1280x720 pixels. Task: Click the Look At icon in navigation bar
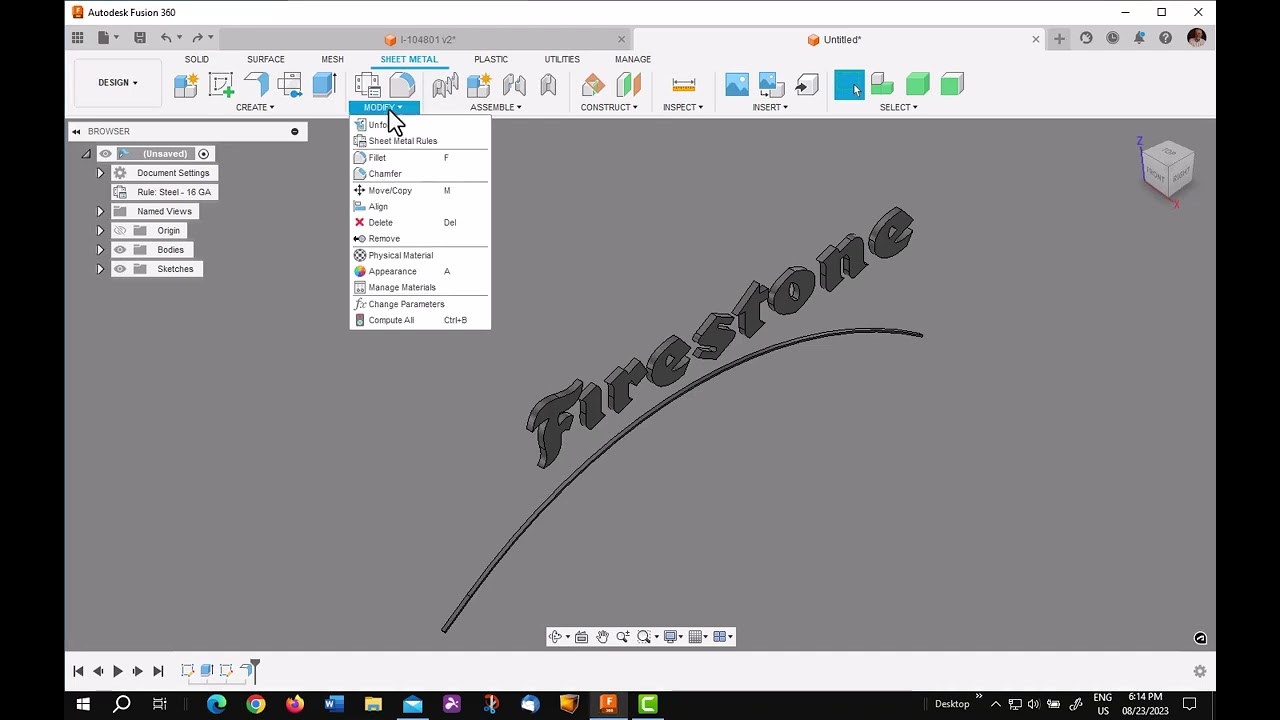(x=581, y=637)
